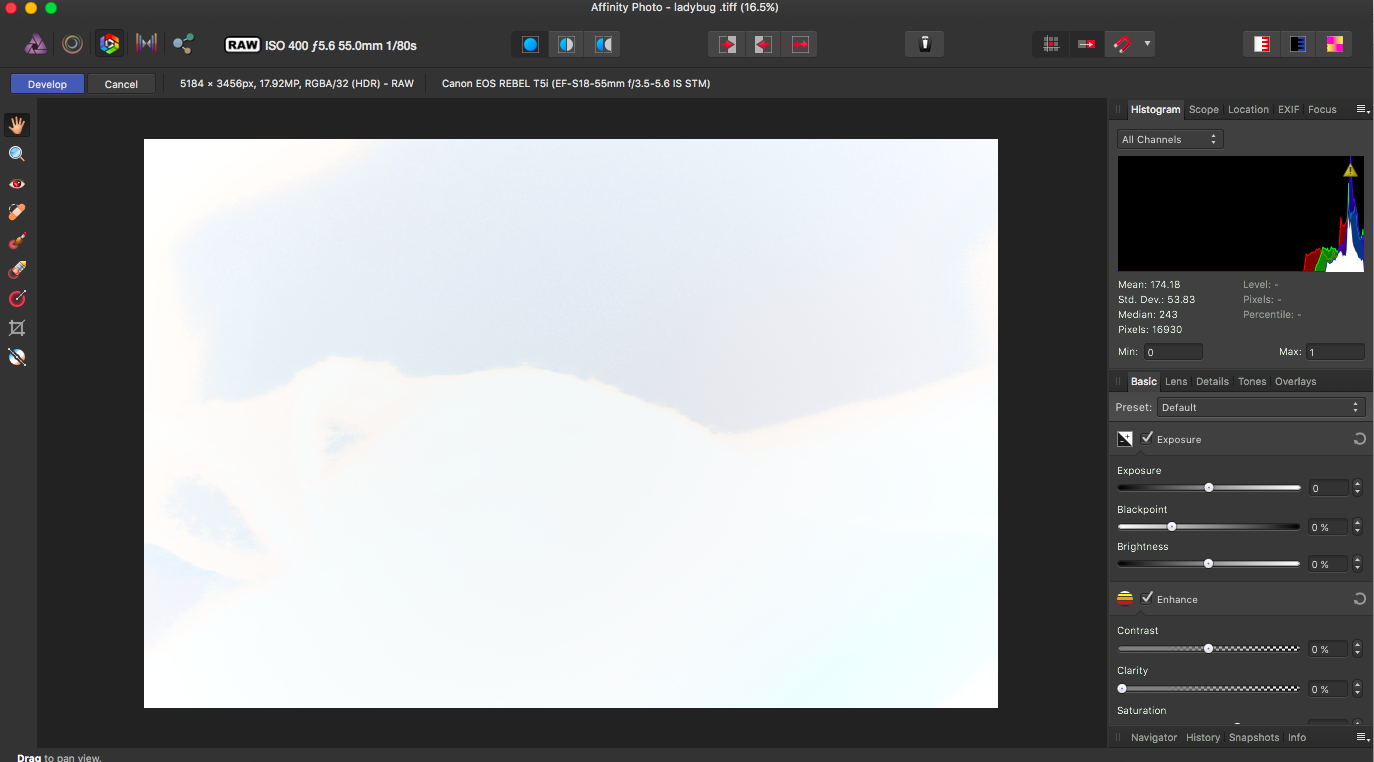This screenshot has height=762, width=1374.
Task: Switch to the Details tab
Action: [1212, 381]
